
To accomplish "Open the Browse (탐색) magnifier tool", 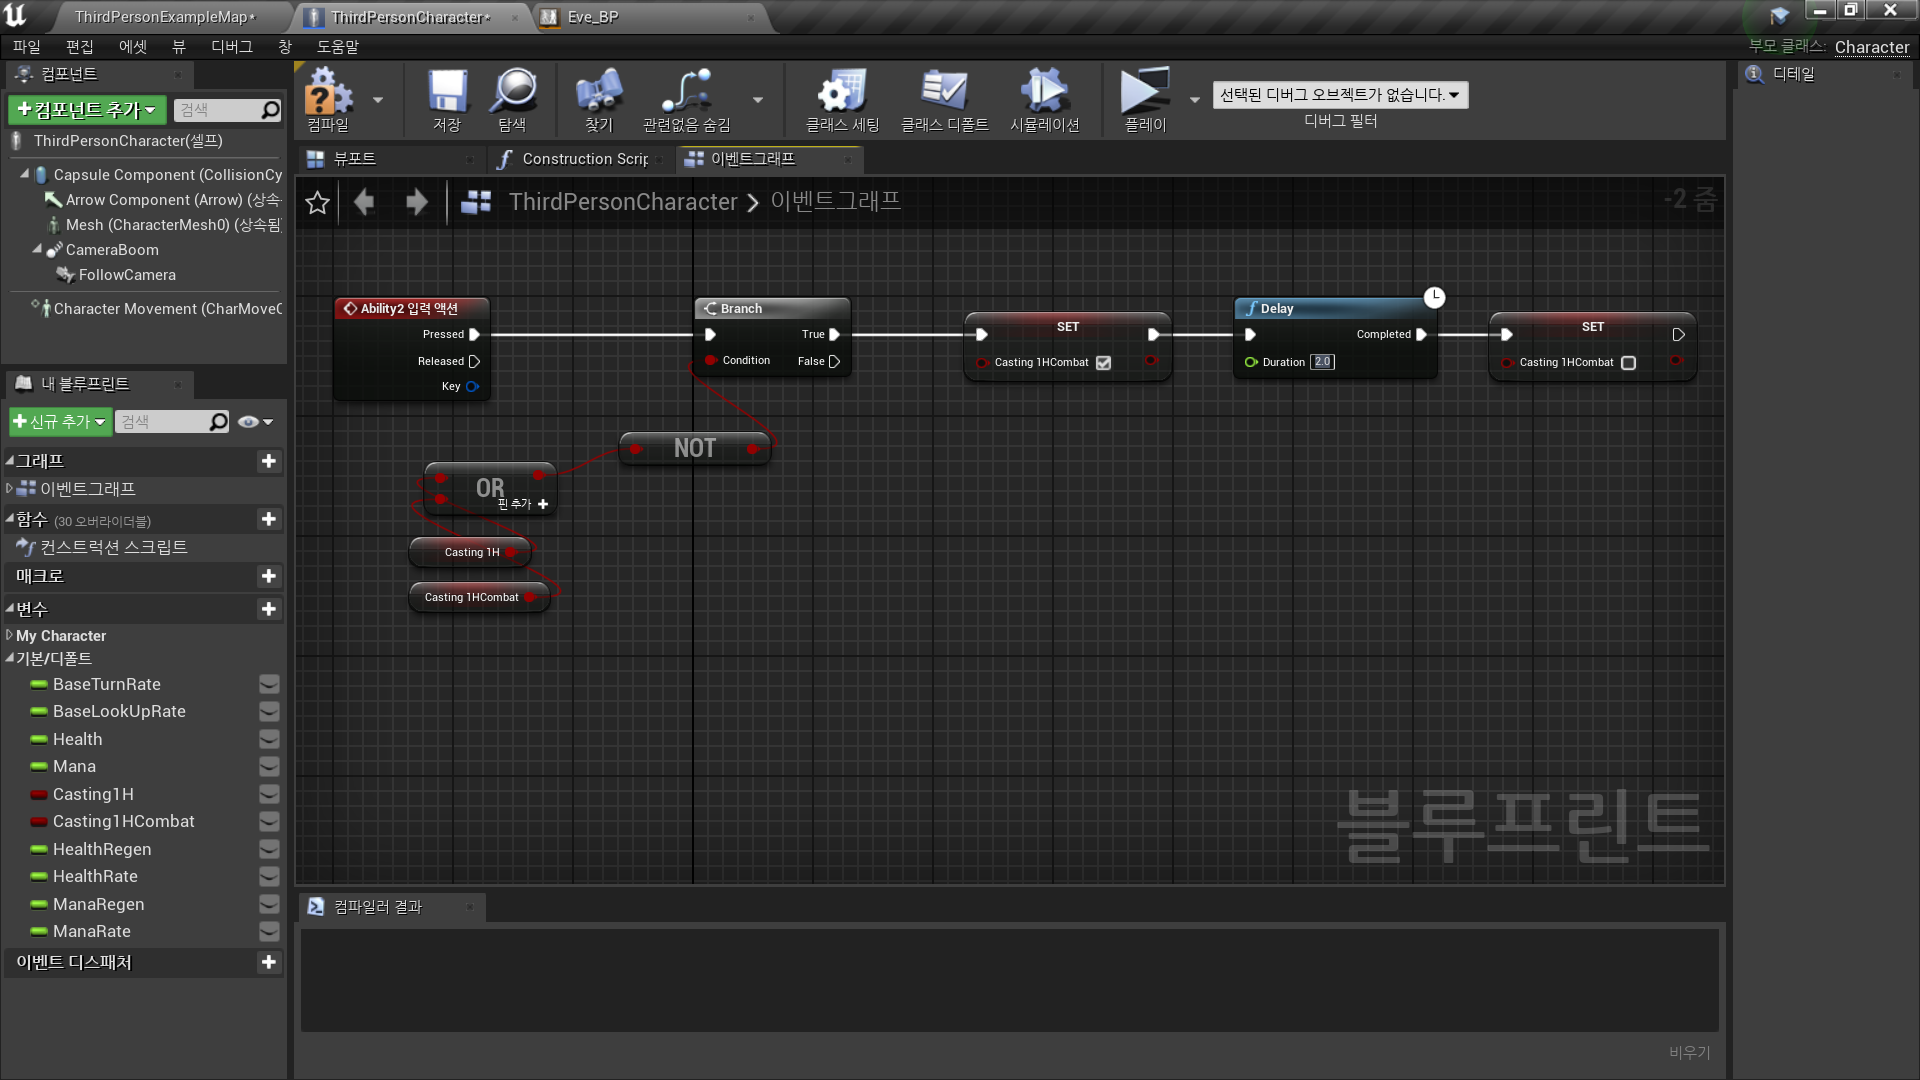I will [x=513, y=93].
